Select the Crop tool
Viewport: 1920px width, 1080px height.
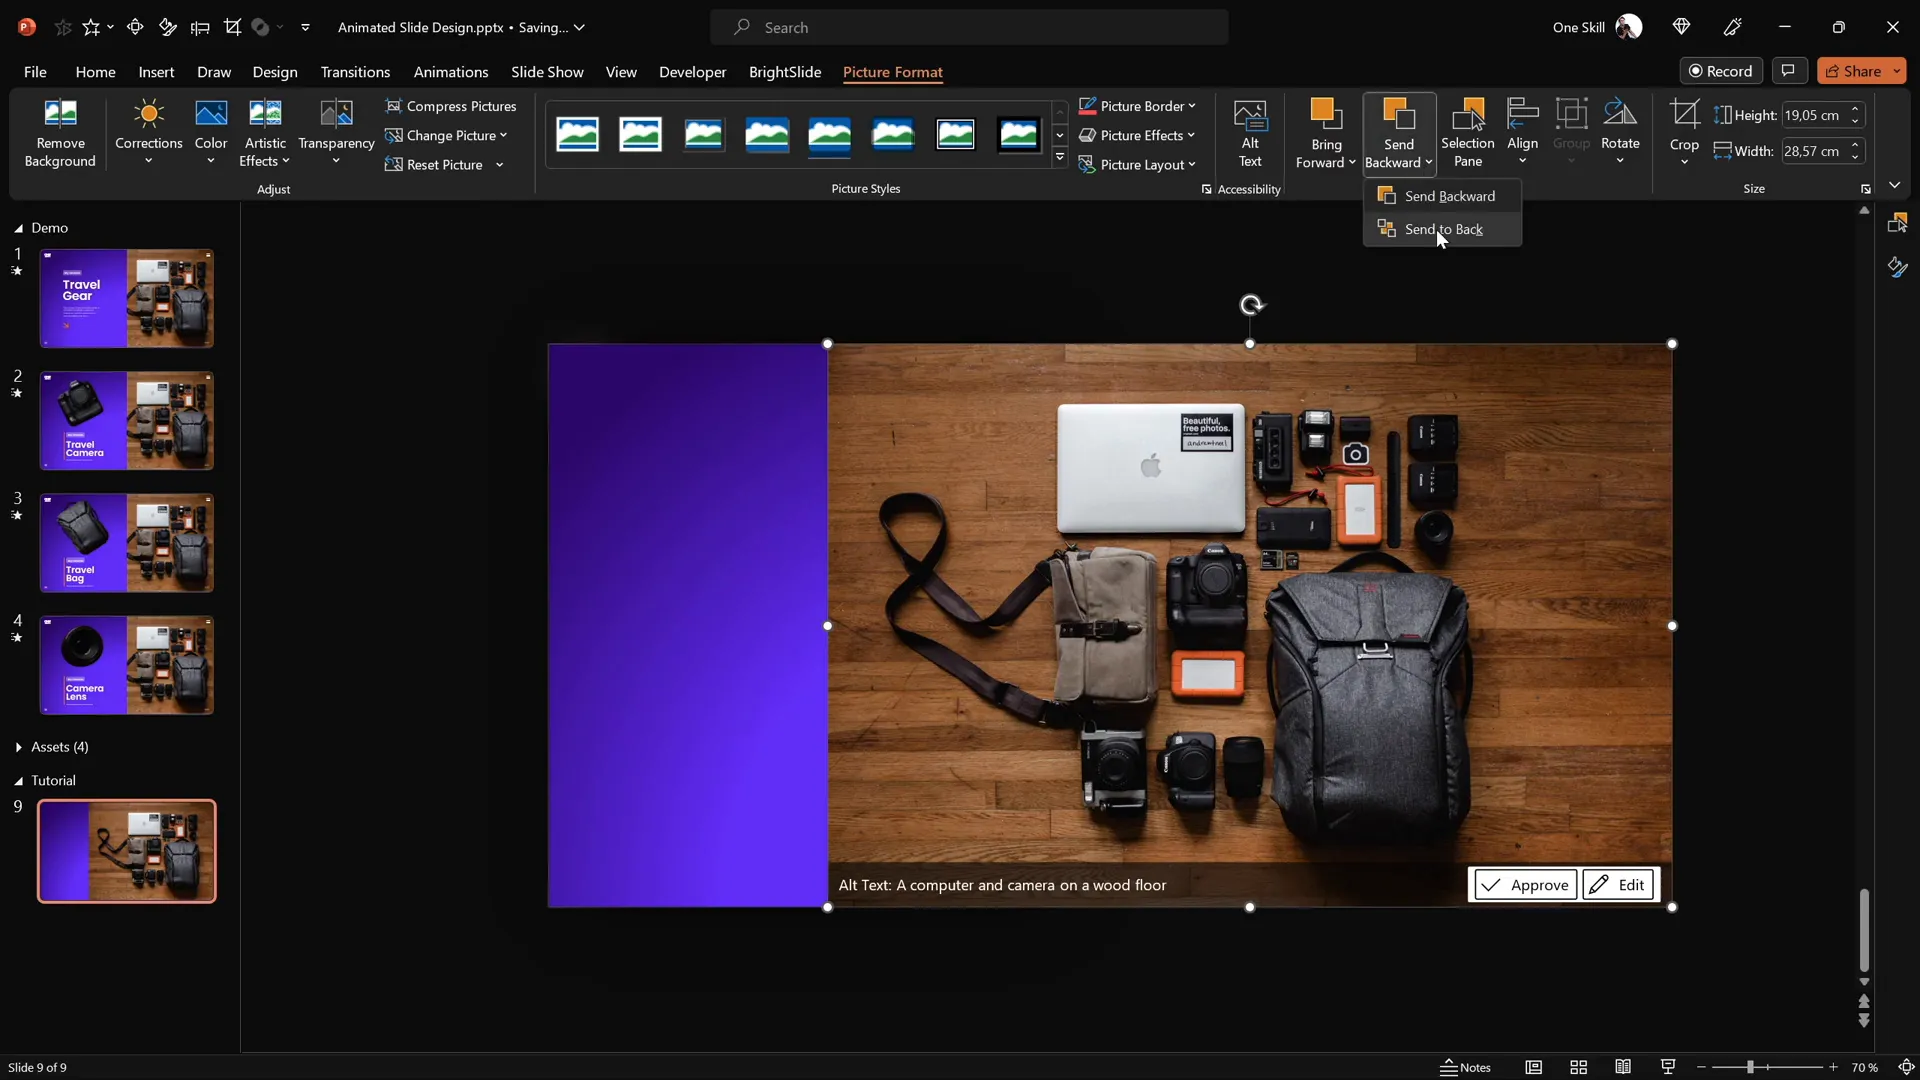(1684, 115)
